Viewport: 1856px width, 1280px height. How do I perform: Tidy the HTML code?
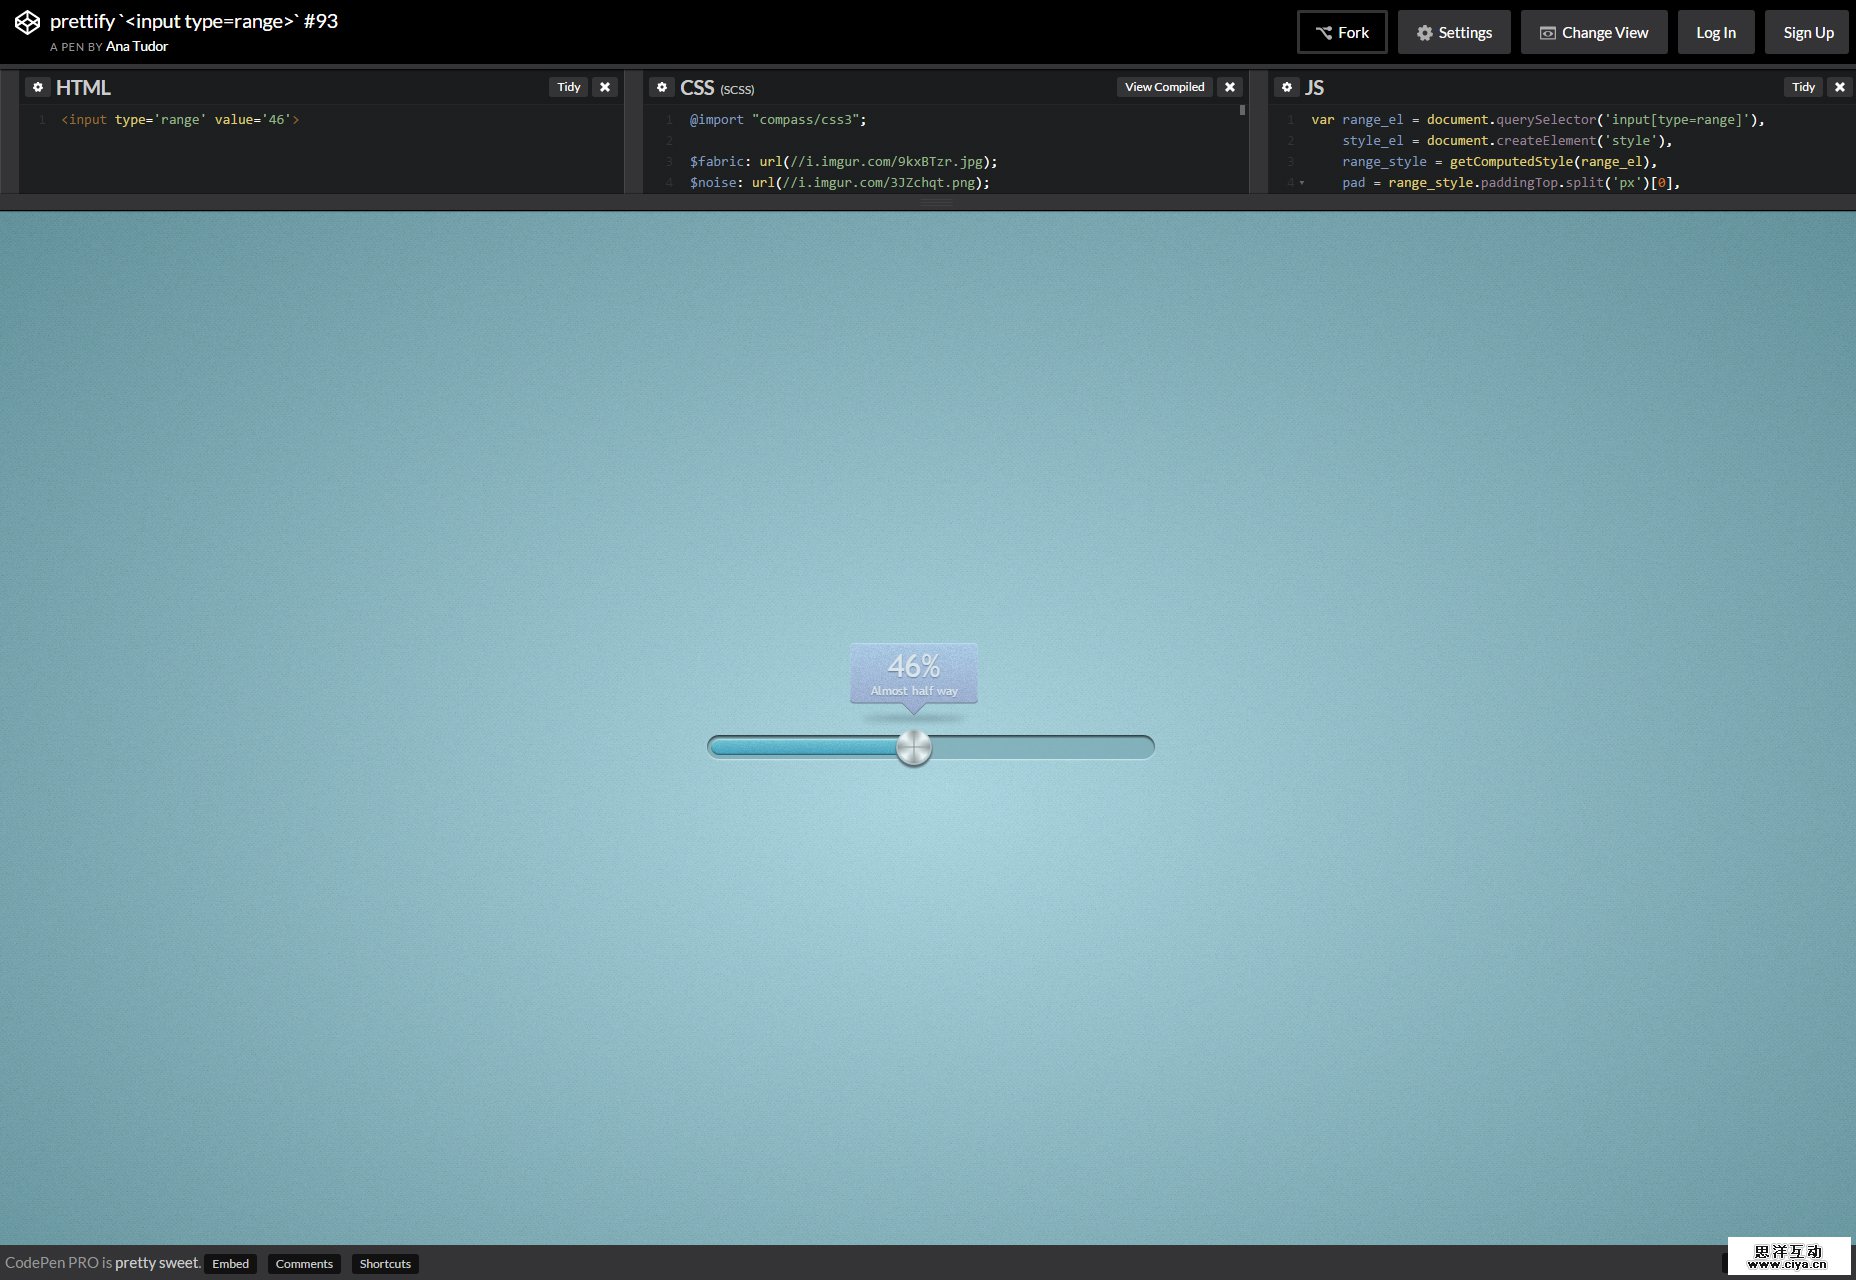tap(568, 87)
